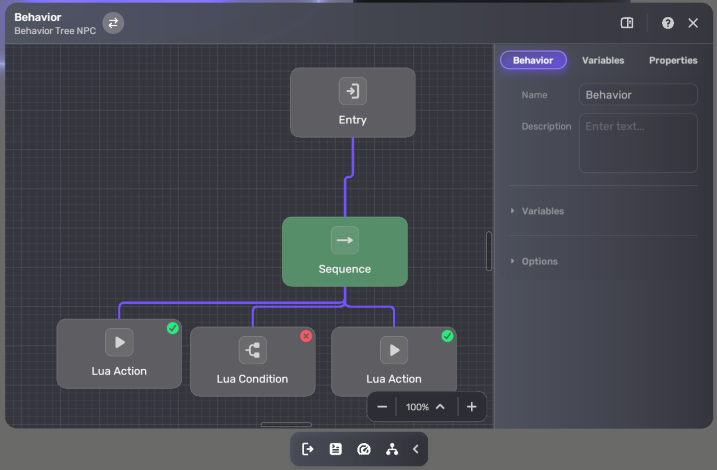Click green check on left Lua Action
The image size is (717, 470).
[172, 328]
